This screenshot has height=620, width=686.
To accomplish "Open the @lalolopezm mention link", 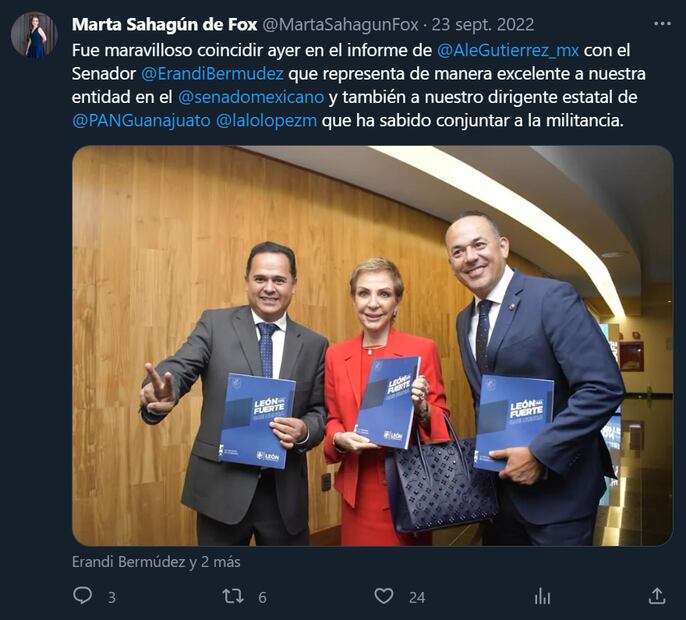I will pyautogui.click(x=266, y=120).
